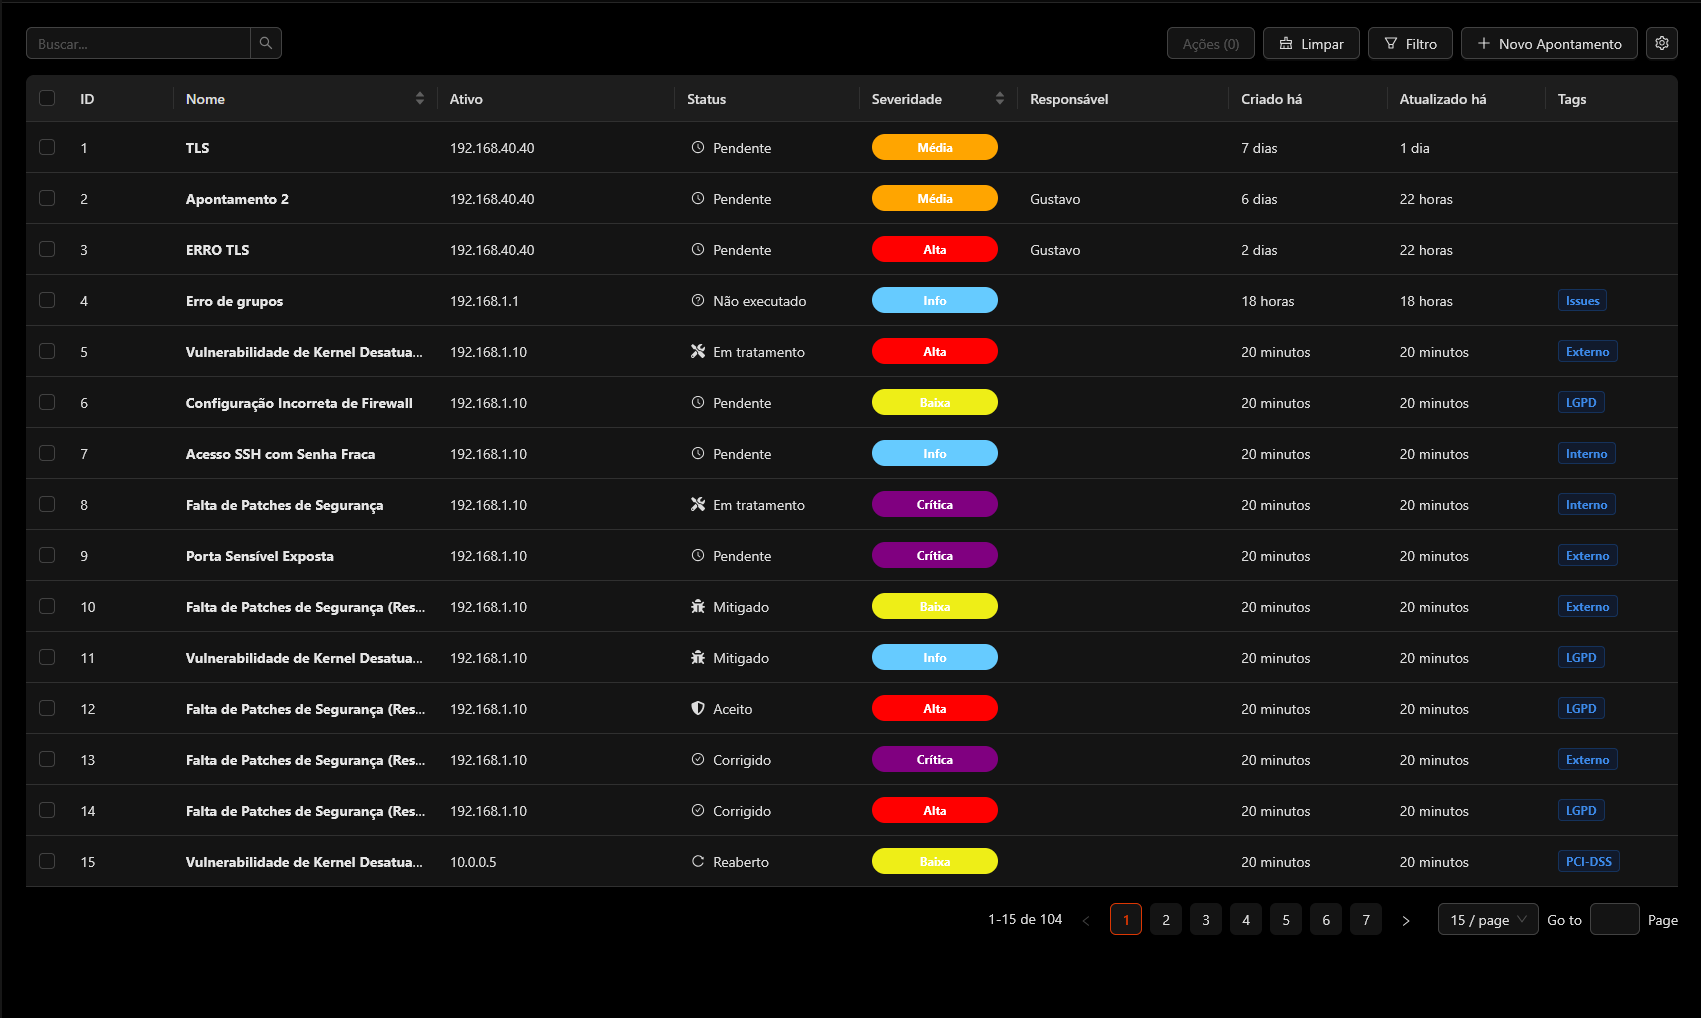Click the search magnifier icon

[266, 43]
